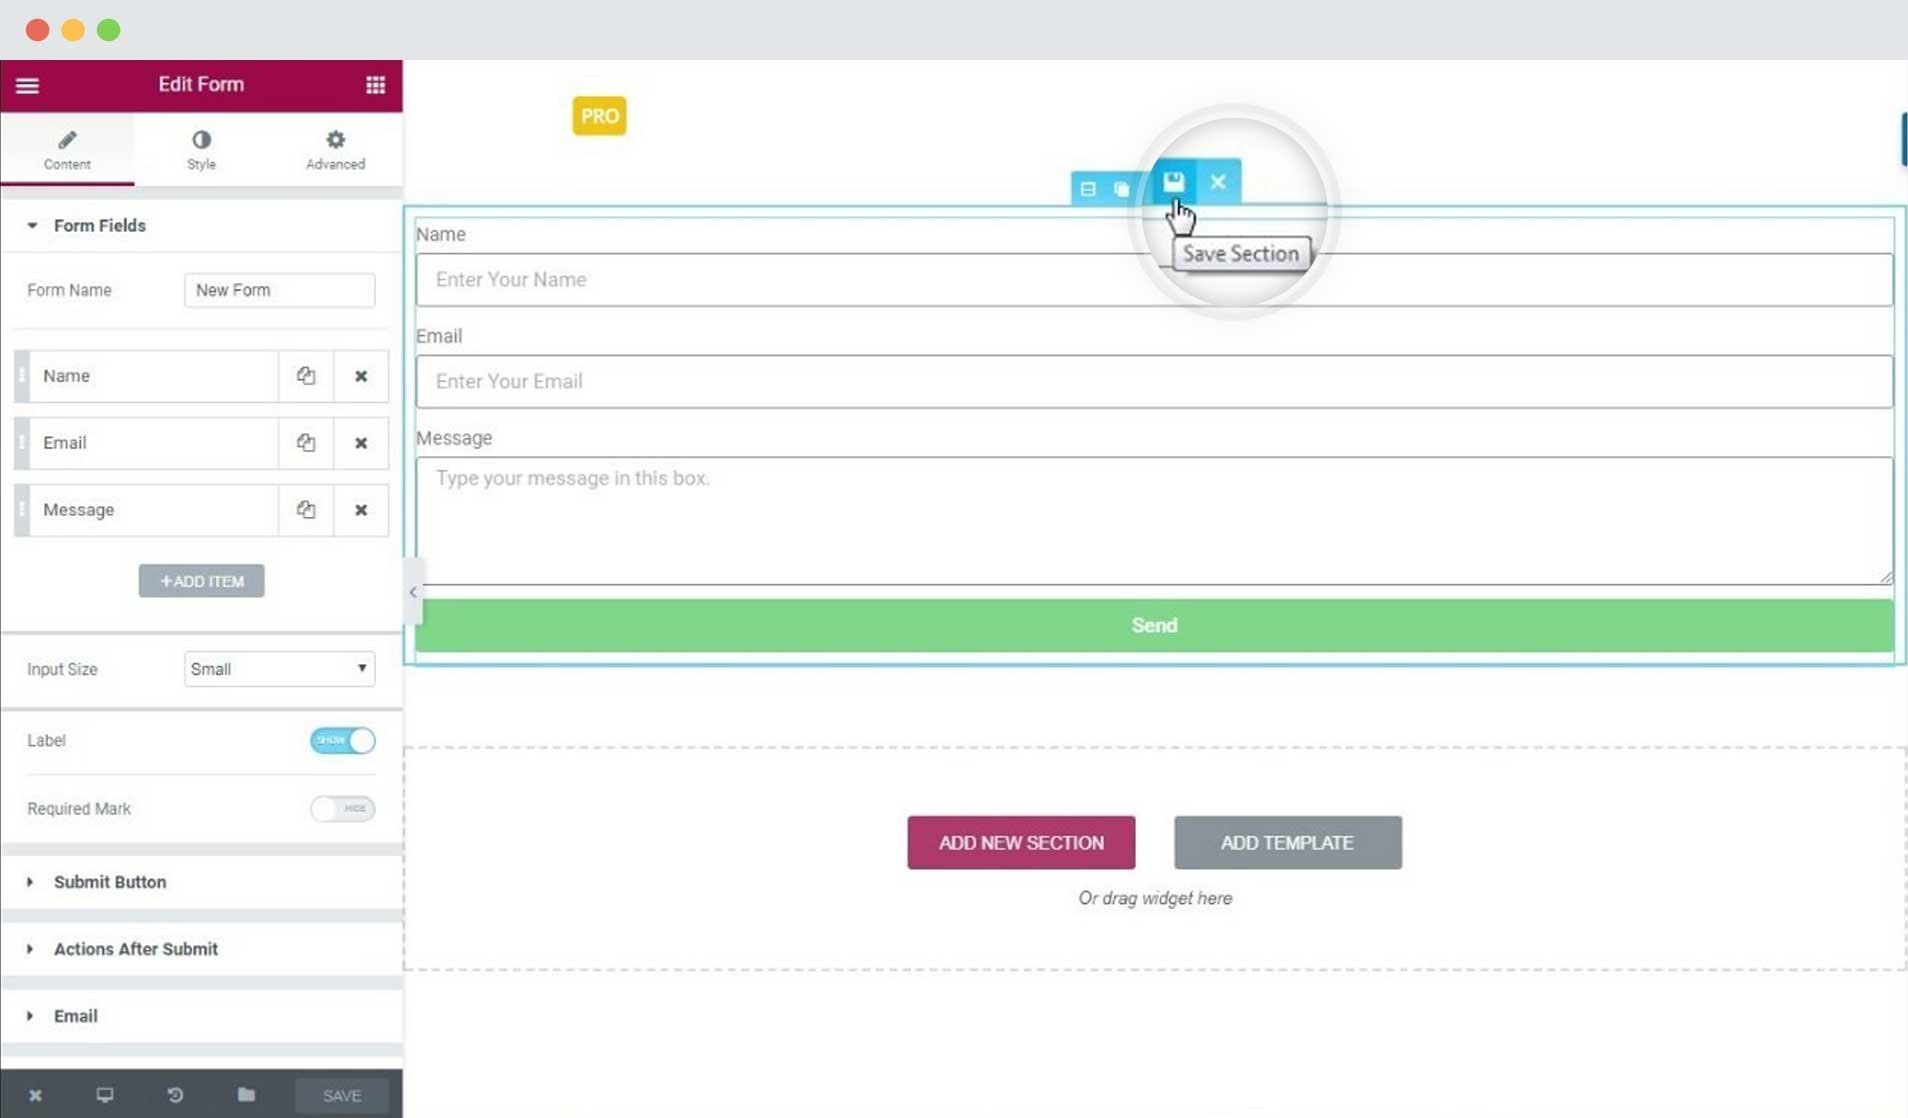
Task: Grab the Name item drag handle
Action: [x=21, y=376]
